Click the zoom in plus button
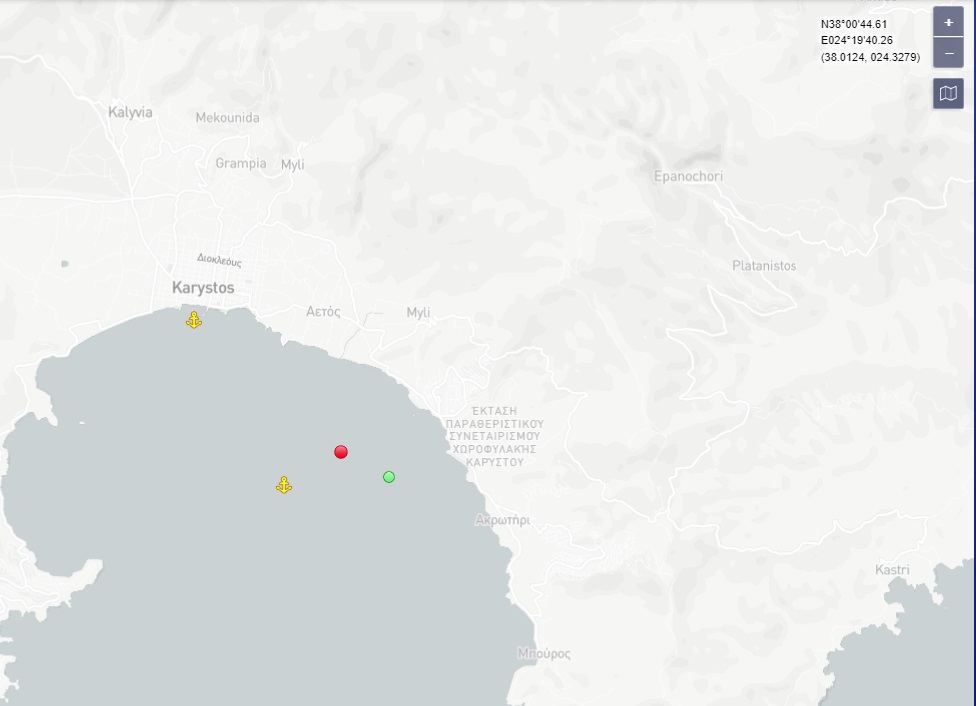976x706 pixels. [x=948, y=22]
